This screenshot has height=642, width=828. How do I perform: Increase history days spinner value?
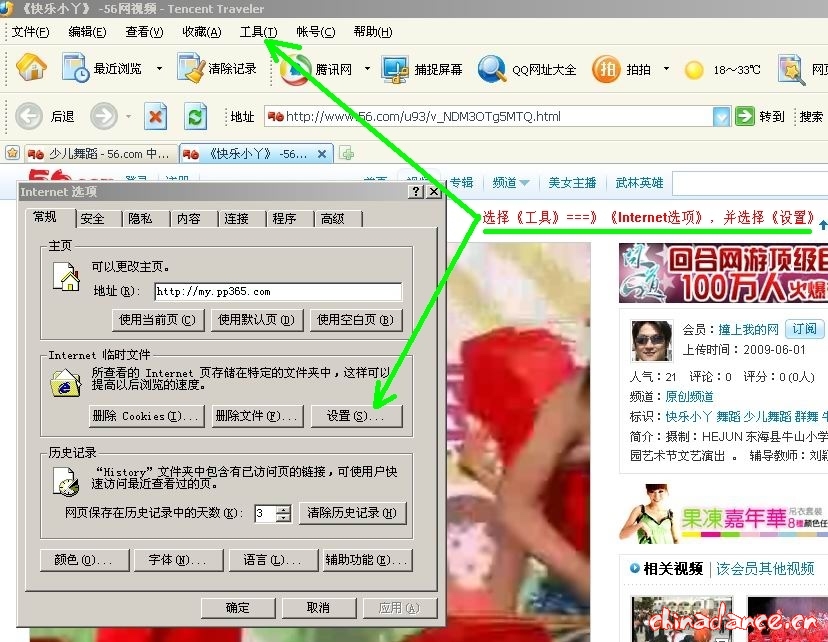[x=283, y=508]
